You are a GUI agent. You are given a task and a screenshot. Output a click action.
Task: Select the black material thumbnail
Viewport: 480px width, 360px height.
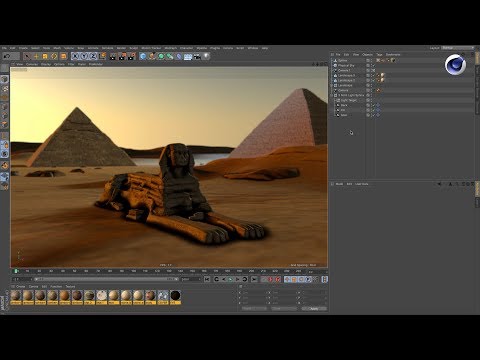175,296
